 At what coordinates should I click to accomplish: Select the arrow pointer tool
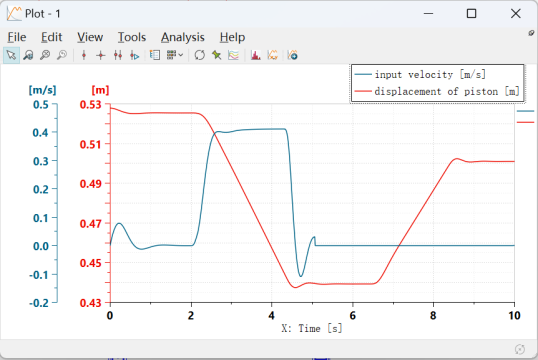click(11, 55)
